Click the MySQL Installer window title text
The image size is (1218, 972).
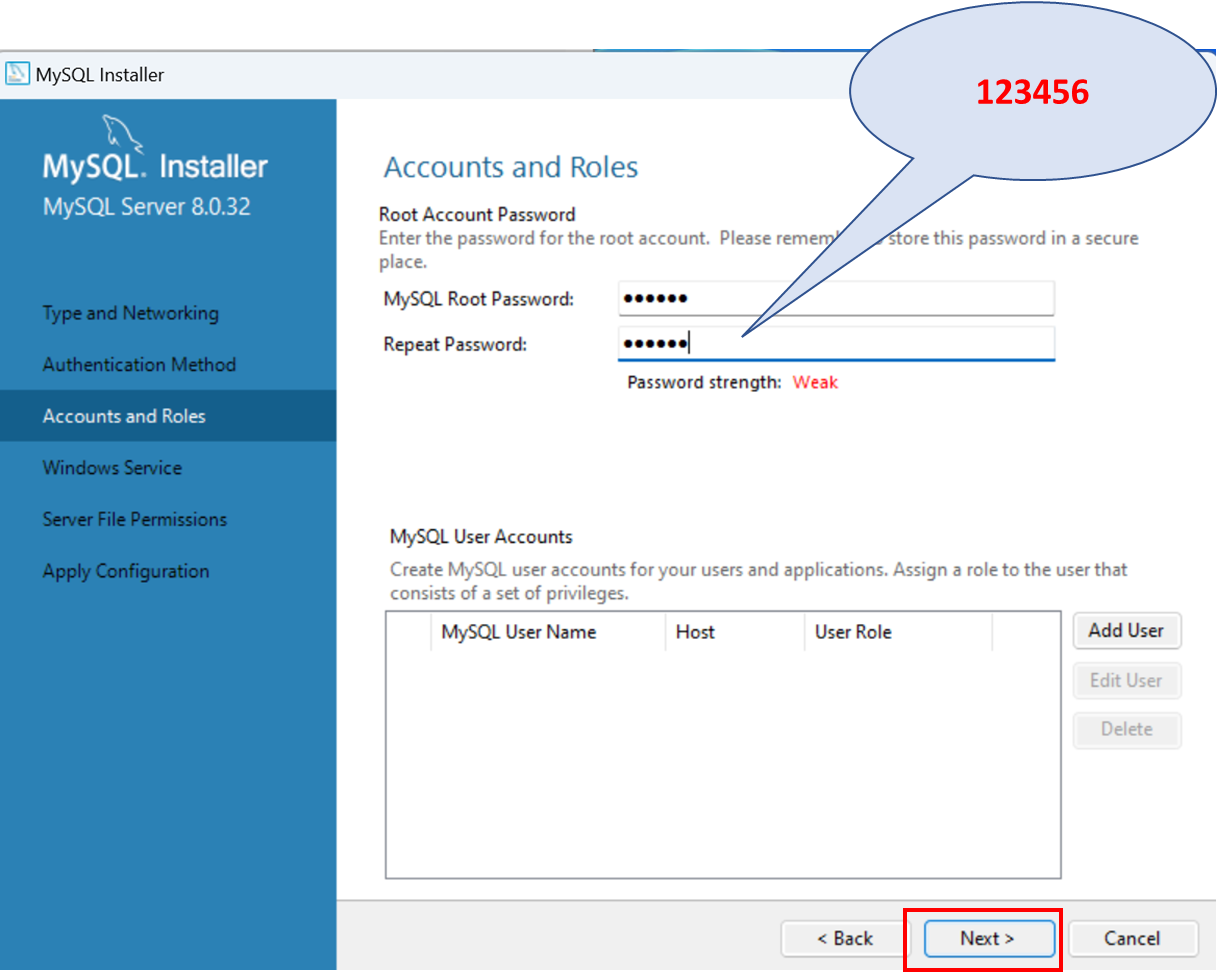pyautogui.click(x=100, y=75)
